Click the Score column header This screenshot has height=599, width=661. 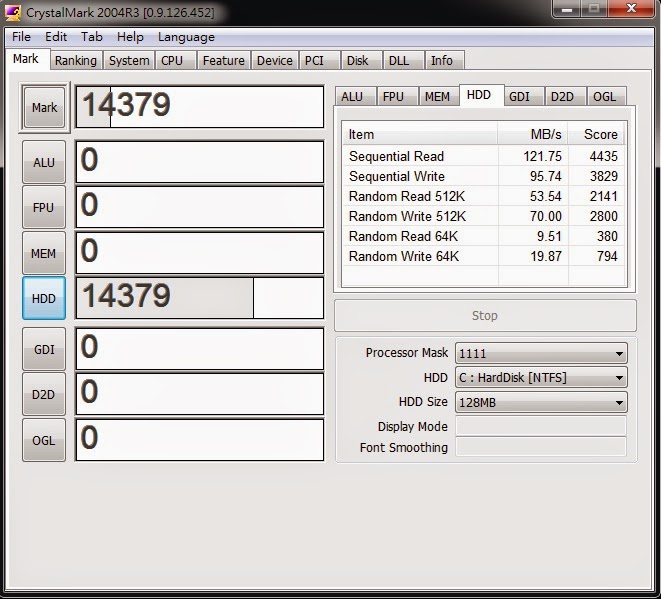tap(597, 134)
